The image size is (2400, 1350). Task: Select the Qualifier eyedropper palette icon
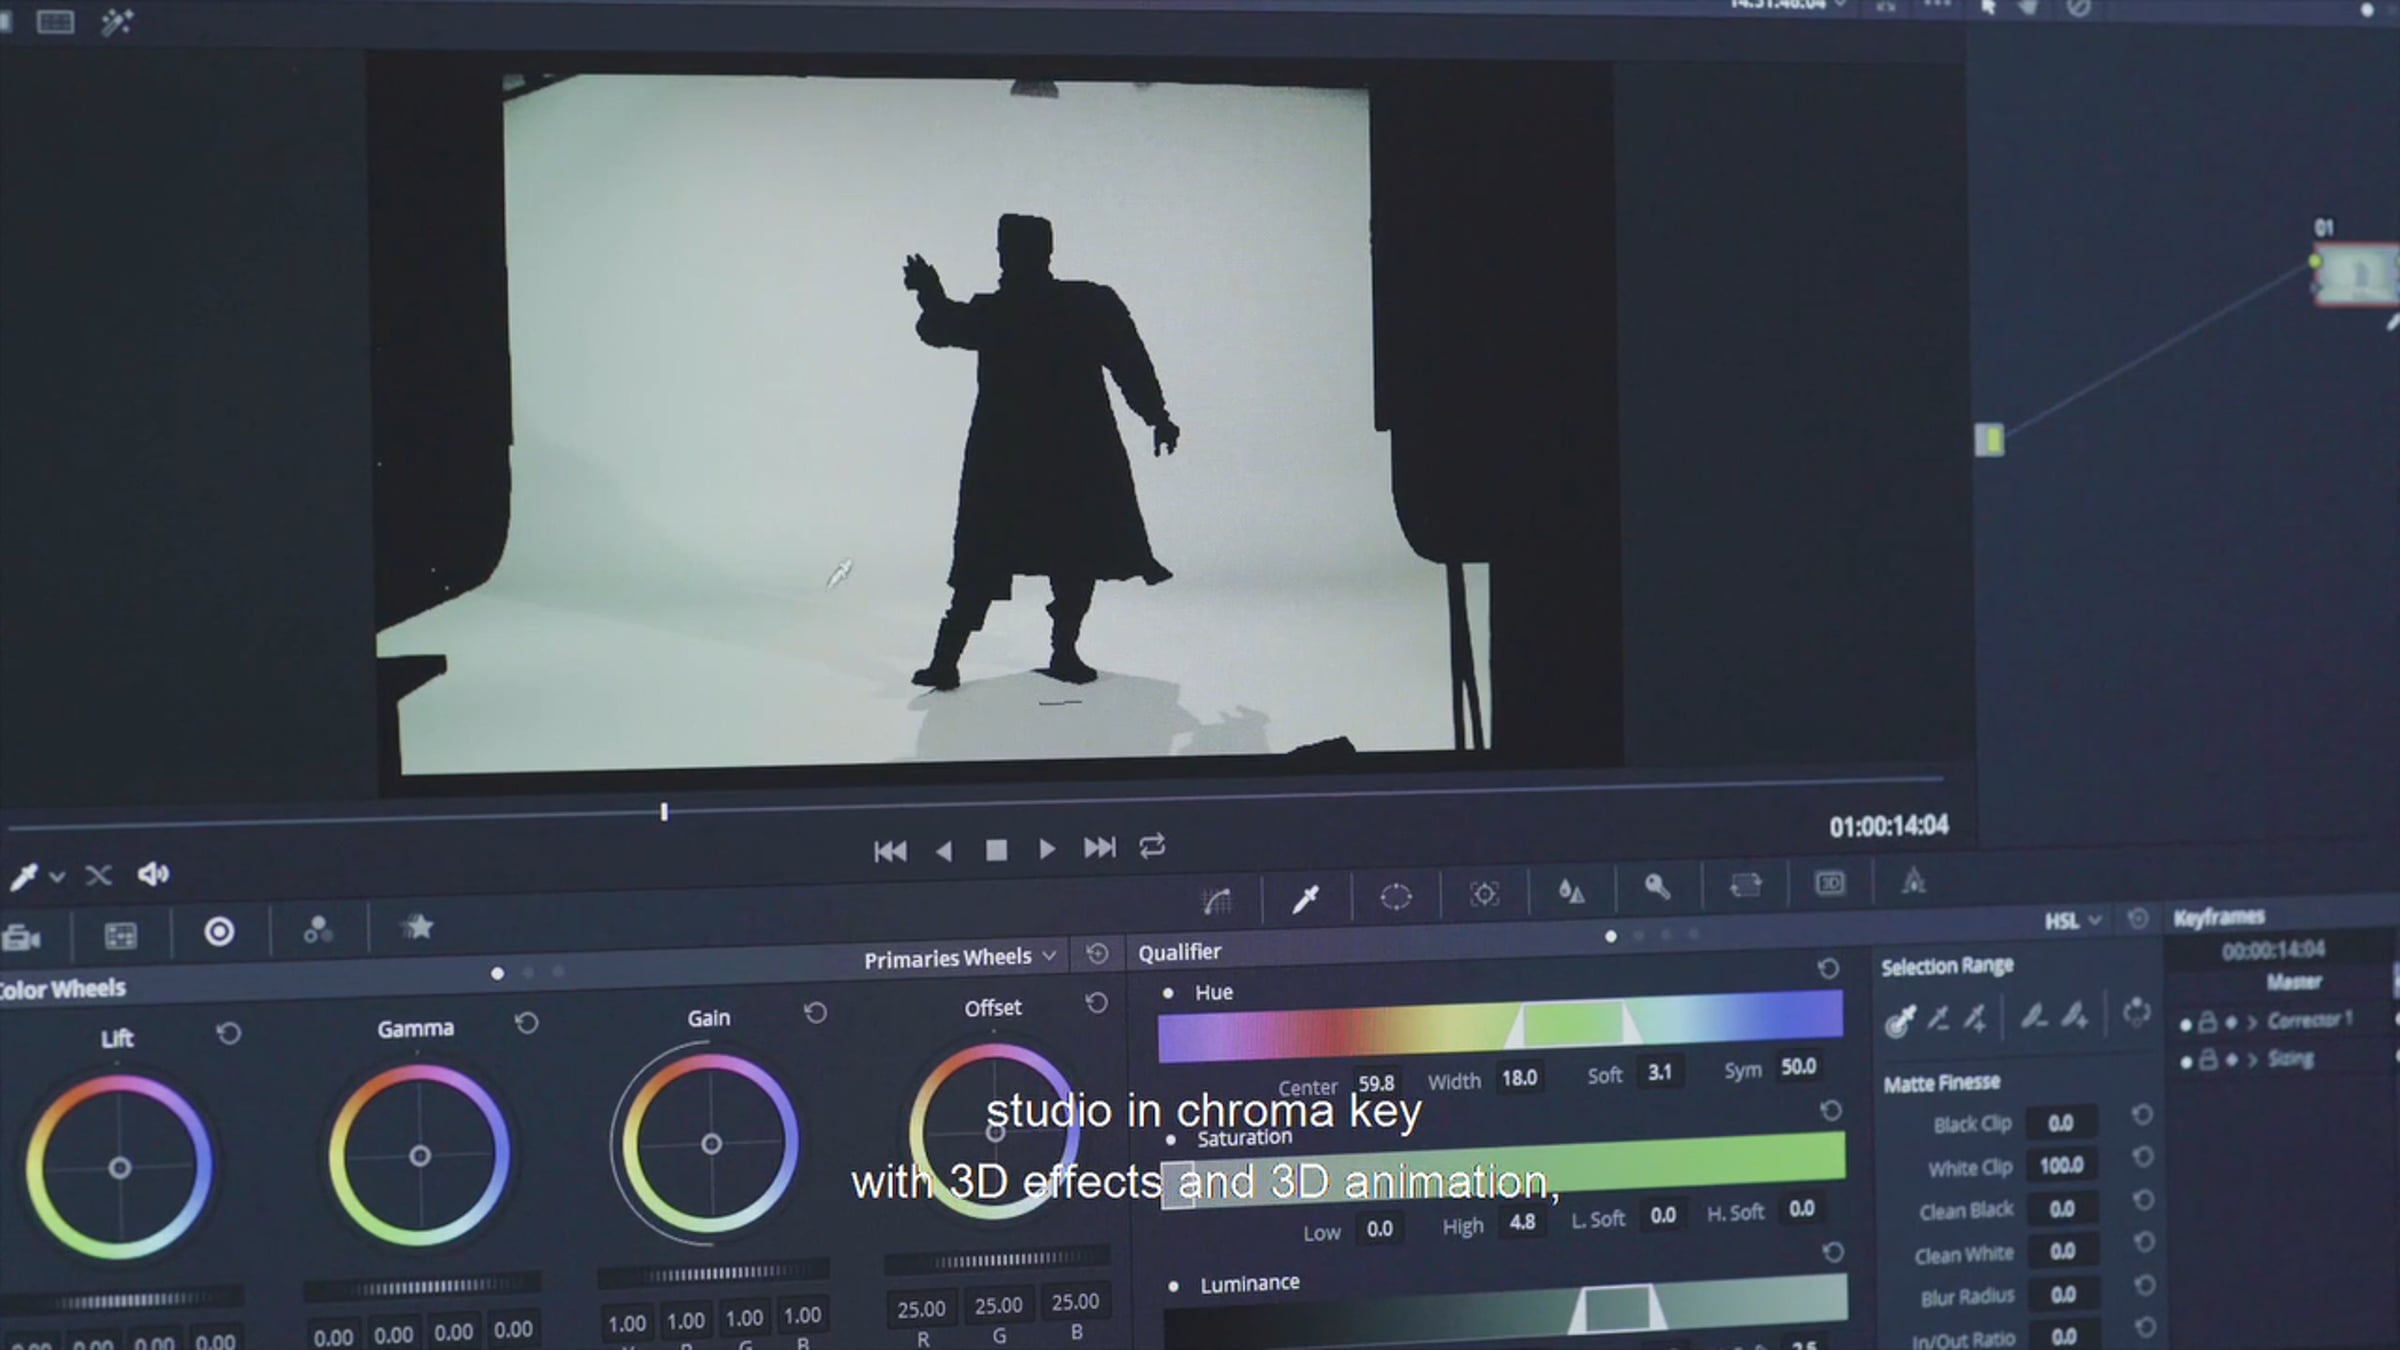tap(1305, 899)
